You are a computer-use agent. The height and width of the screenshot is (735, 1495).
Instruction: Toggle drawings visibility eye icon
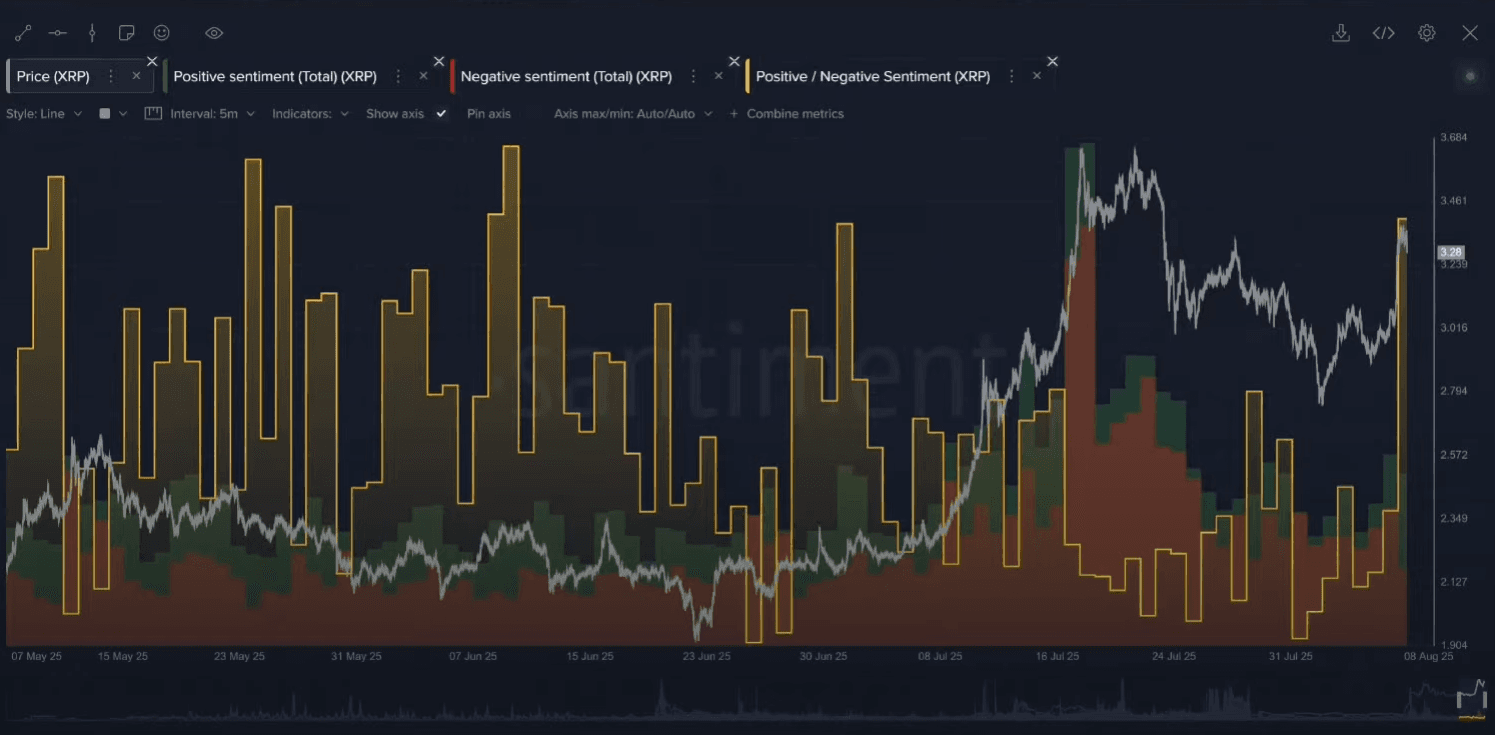(x=214, y=33)
